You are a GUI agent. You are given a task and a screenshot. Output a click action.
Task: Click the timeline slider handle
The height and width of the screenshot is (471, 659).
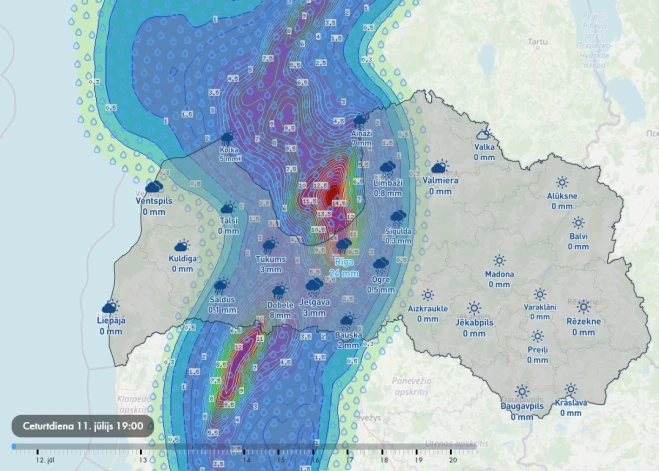[14, 447]
